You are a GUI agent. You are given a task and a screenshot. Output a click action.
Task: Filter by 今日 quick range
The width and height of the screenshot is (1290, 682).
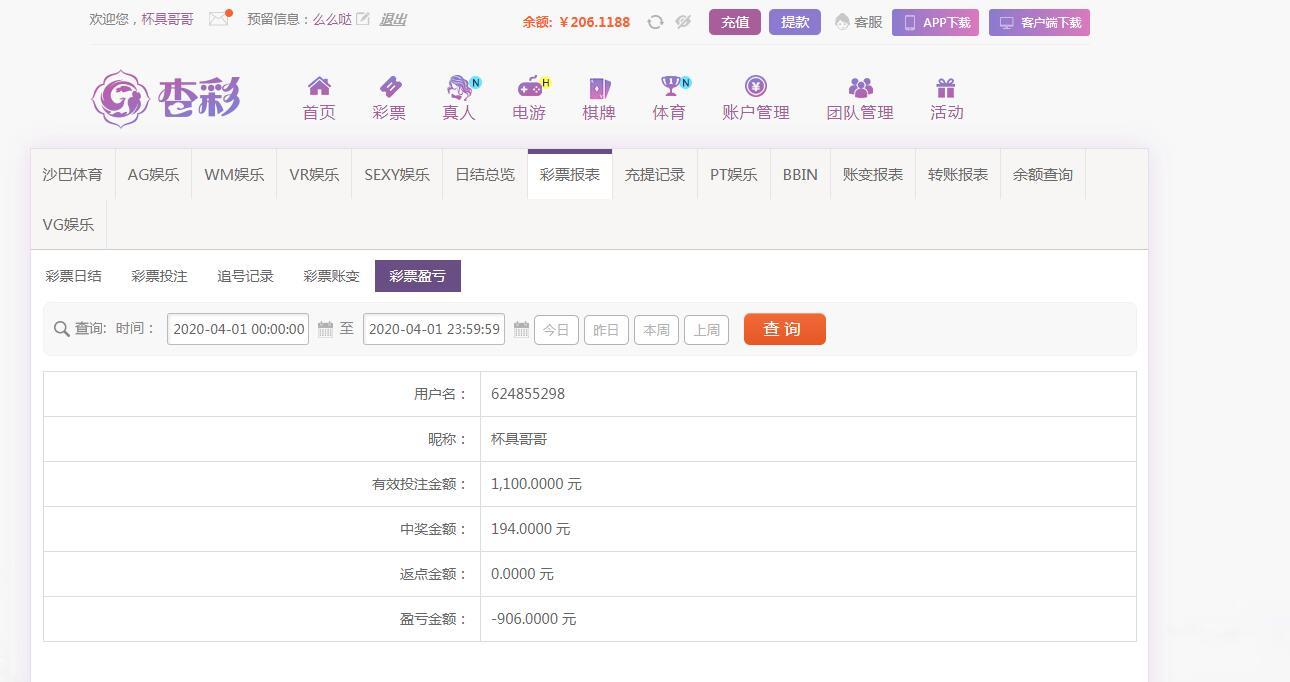point(556,330)
